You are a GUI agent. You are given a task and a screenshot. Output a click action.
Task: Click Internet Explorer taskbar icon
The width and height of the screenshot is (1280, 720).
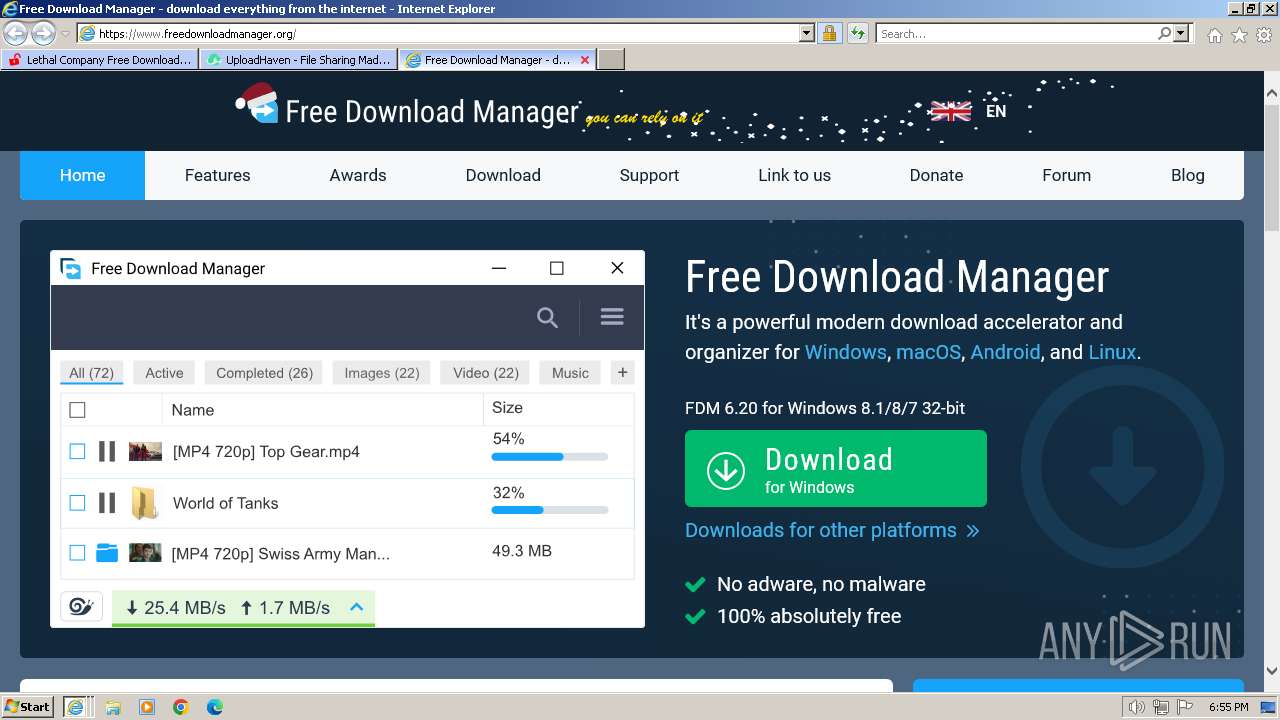(75, 707)
